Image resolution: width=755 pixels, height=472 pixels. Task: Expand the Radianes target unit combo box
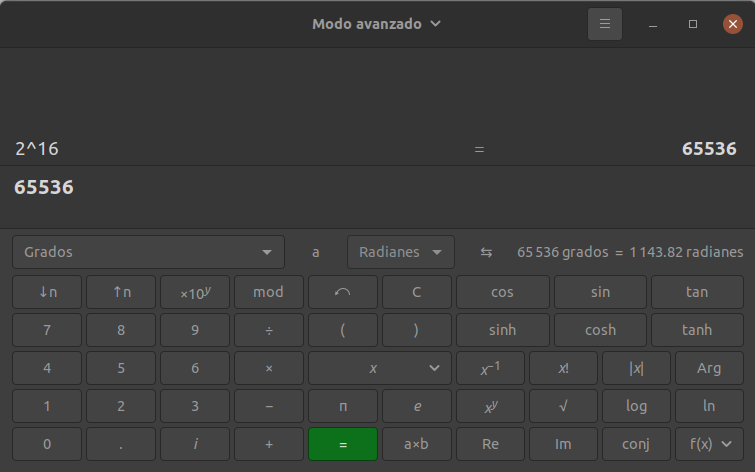pos(401,252)
